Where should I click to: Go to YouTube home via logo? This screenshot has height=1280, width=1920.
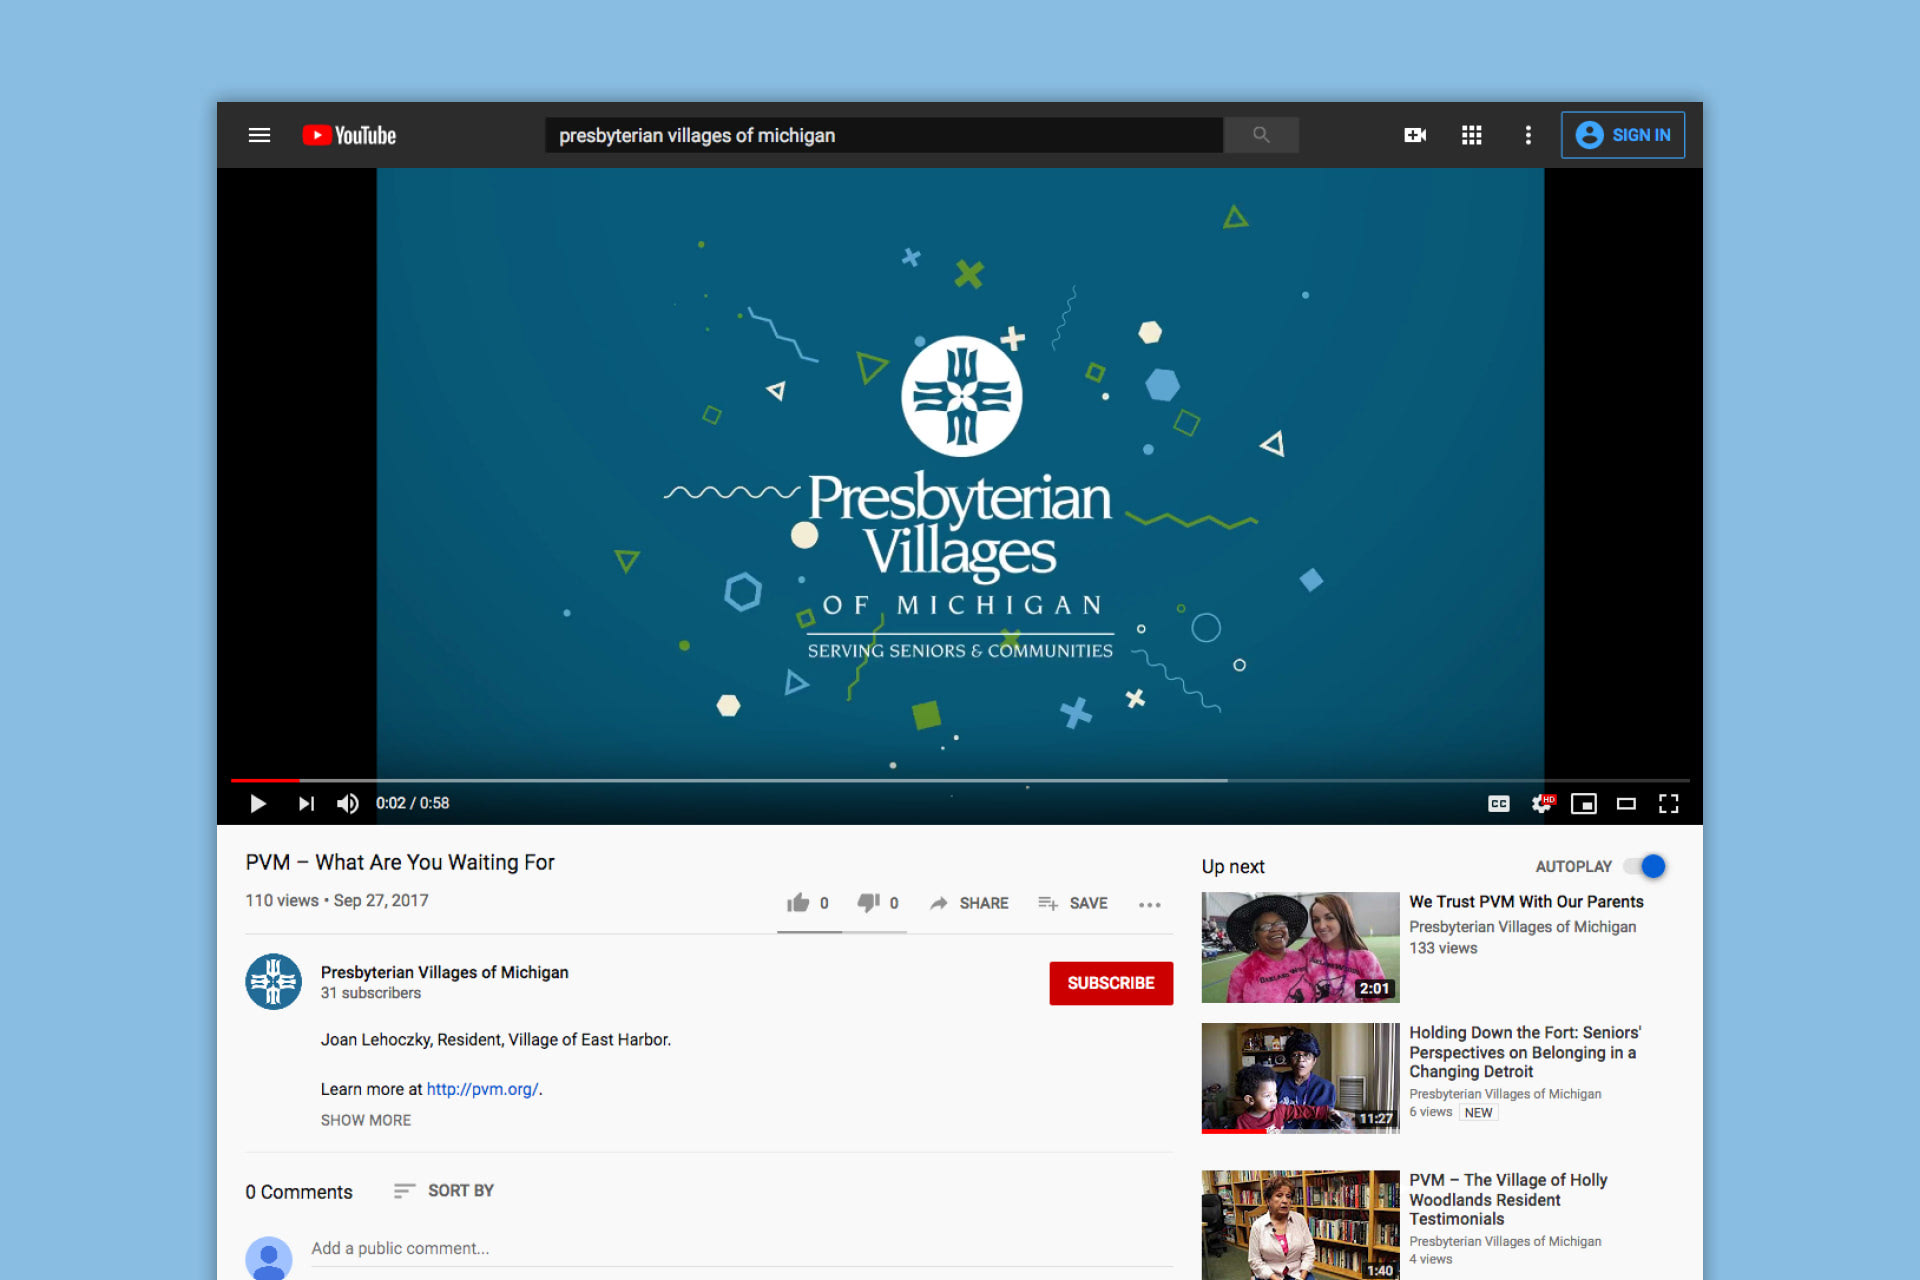tap(349, 135)
